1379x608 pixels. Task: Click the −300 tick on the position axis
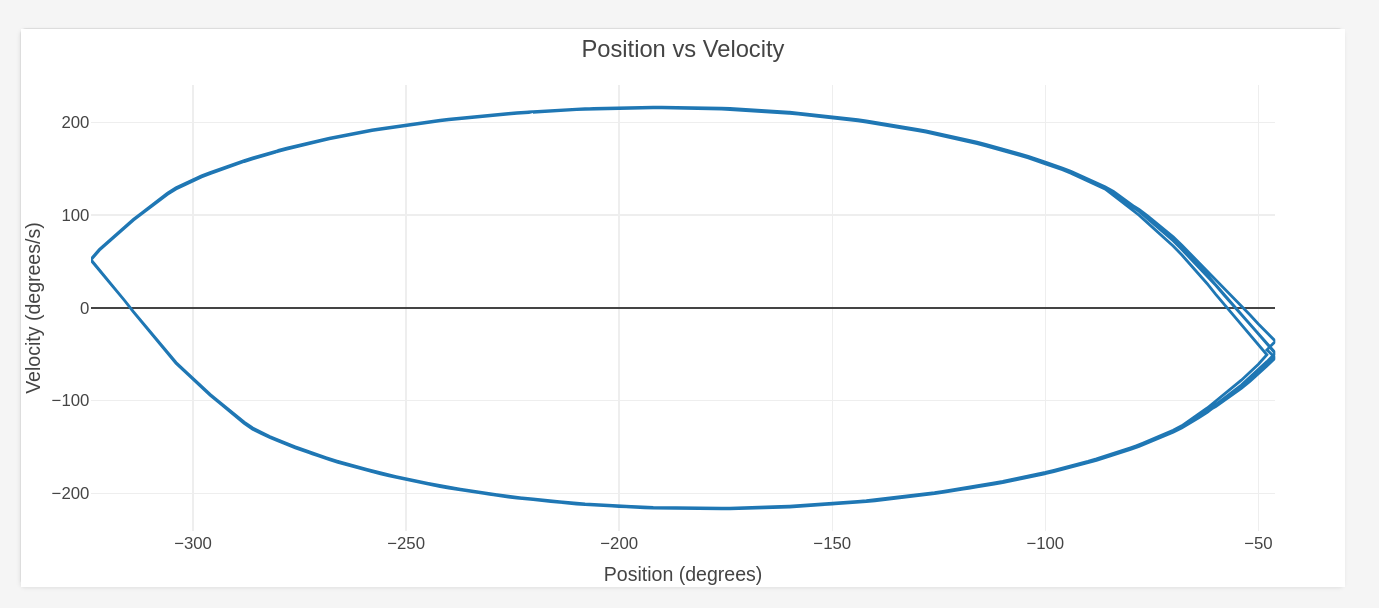click(x=193, y=544)
